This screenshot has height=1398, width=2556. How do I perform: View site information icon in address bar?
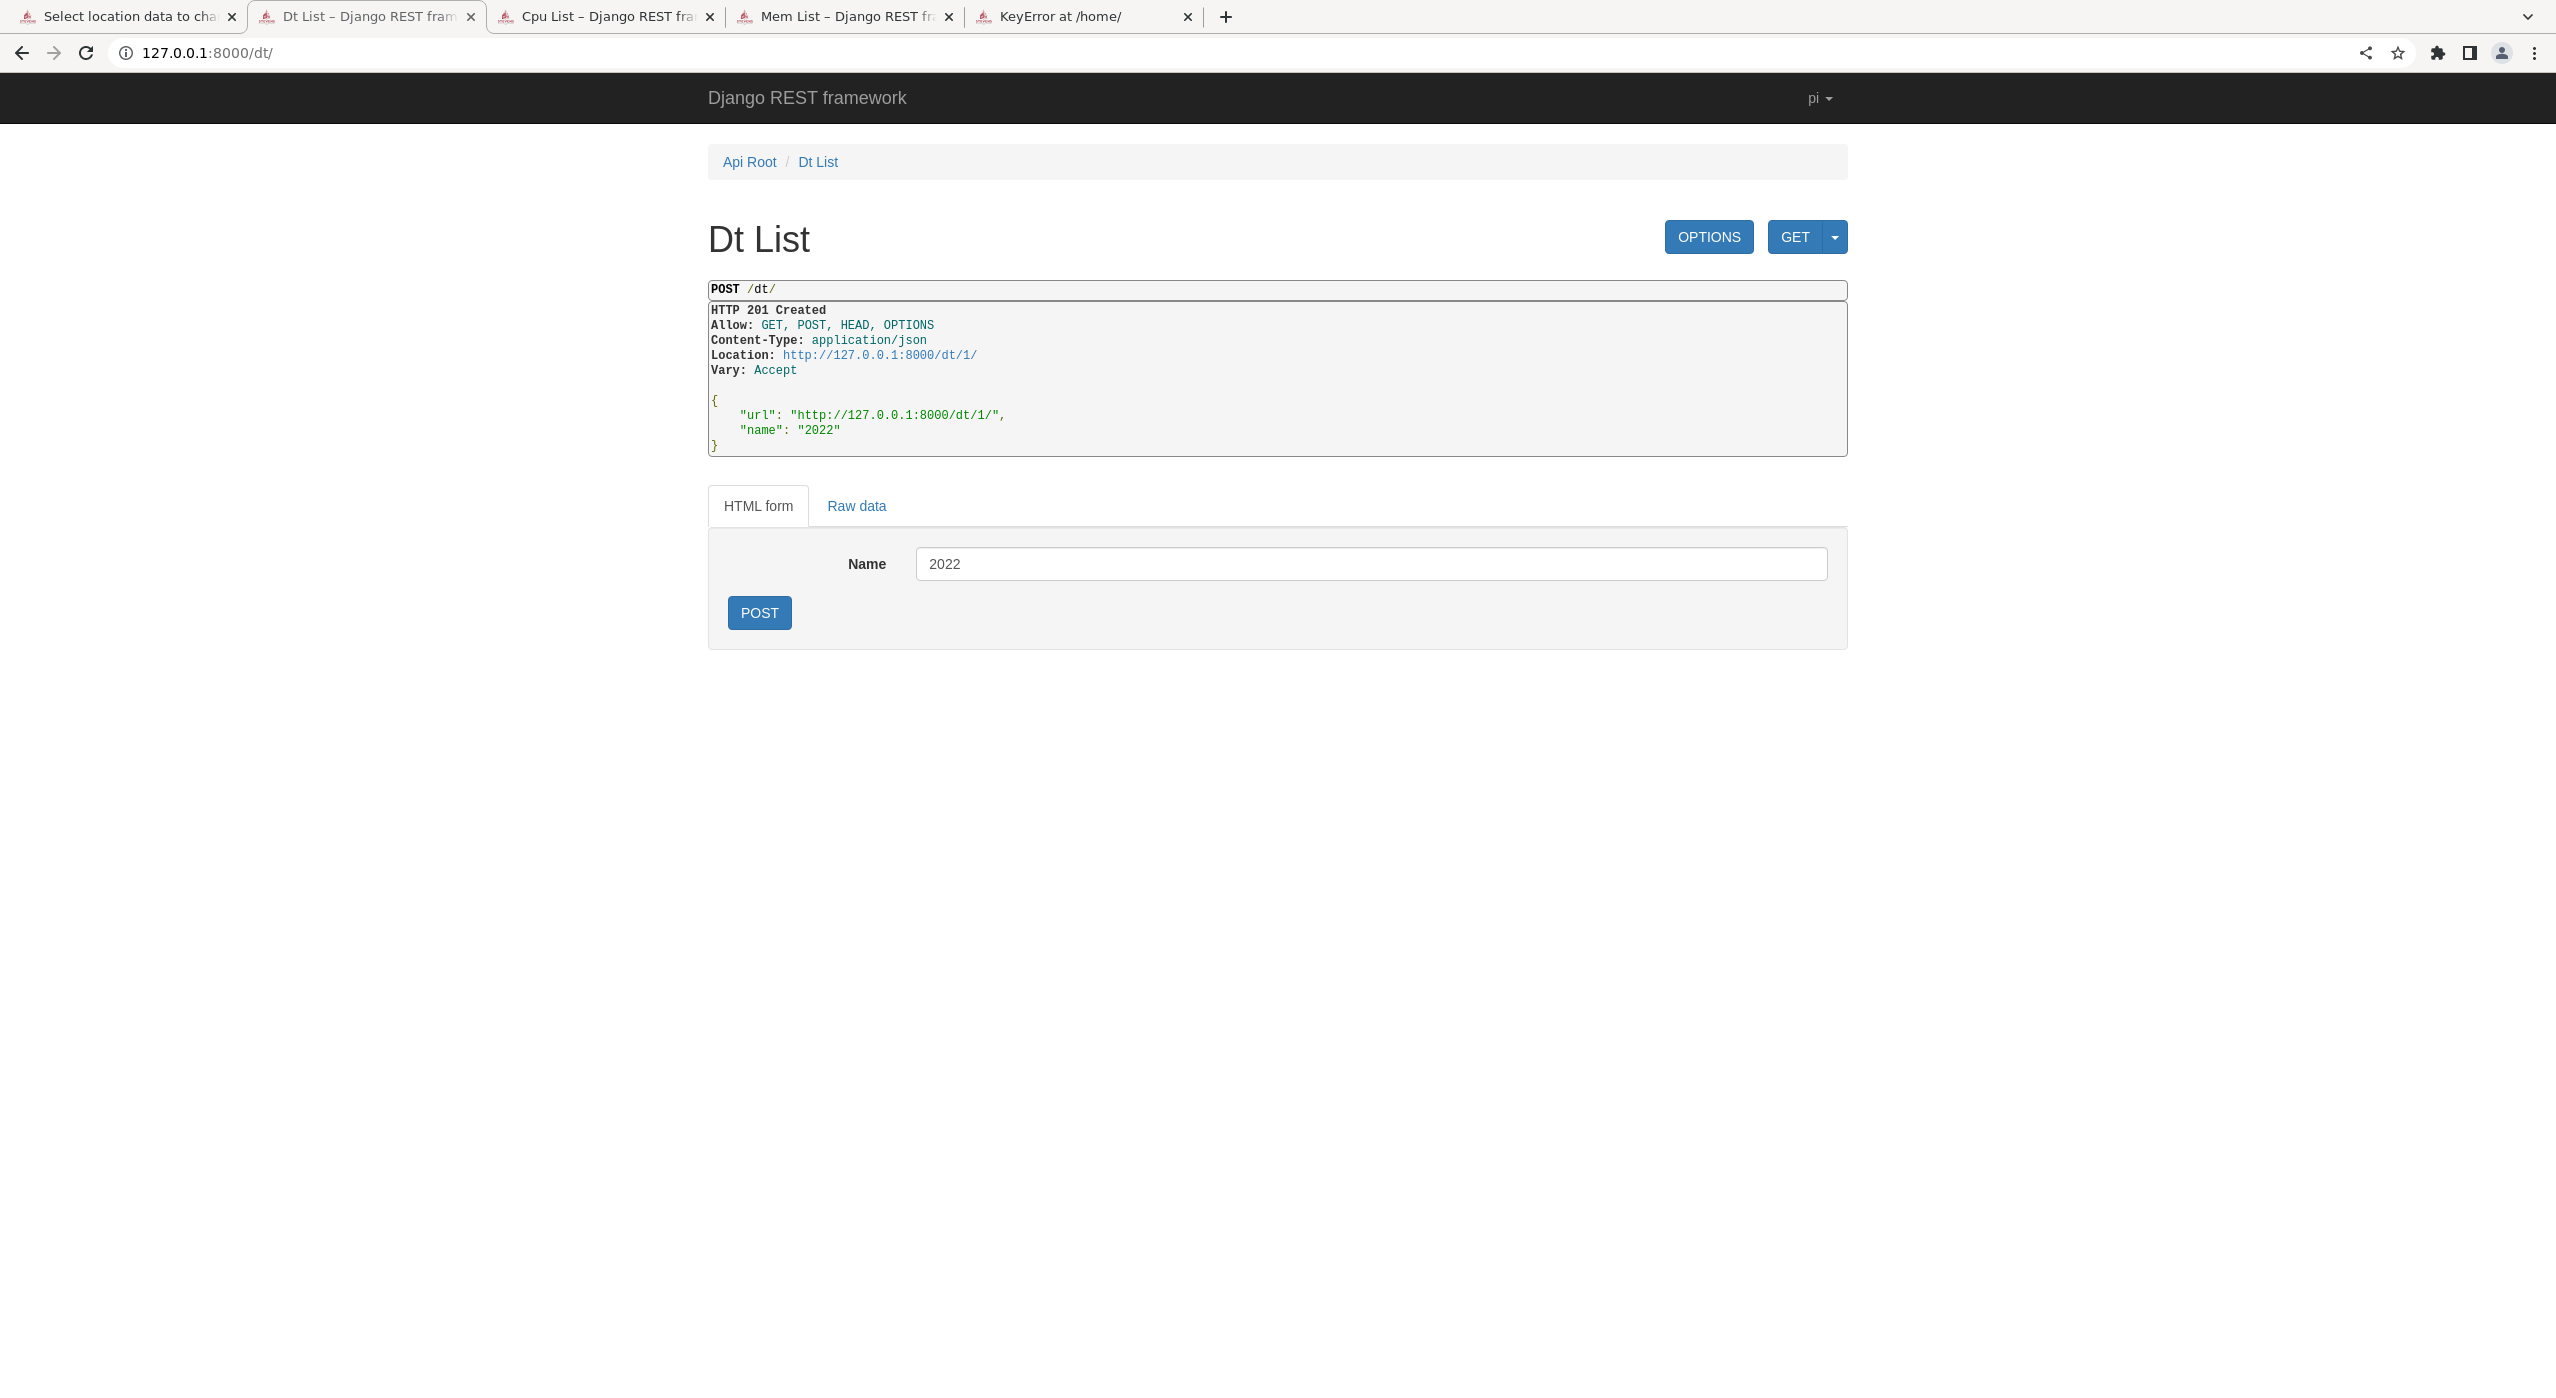(125, 52)
